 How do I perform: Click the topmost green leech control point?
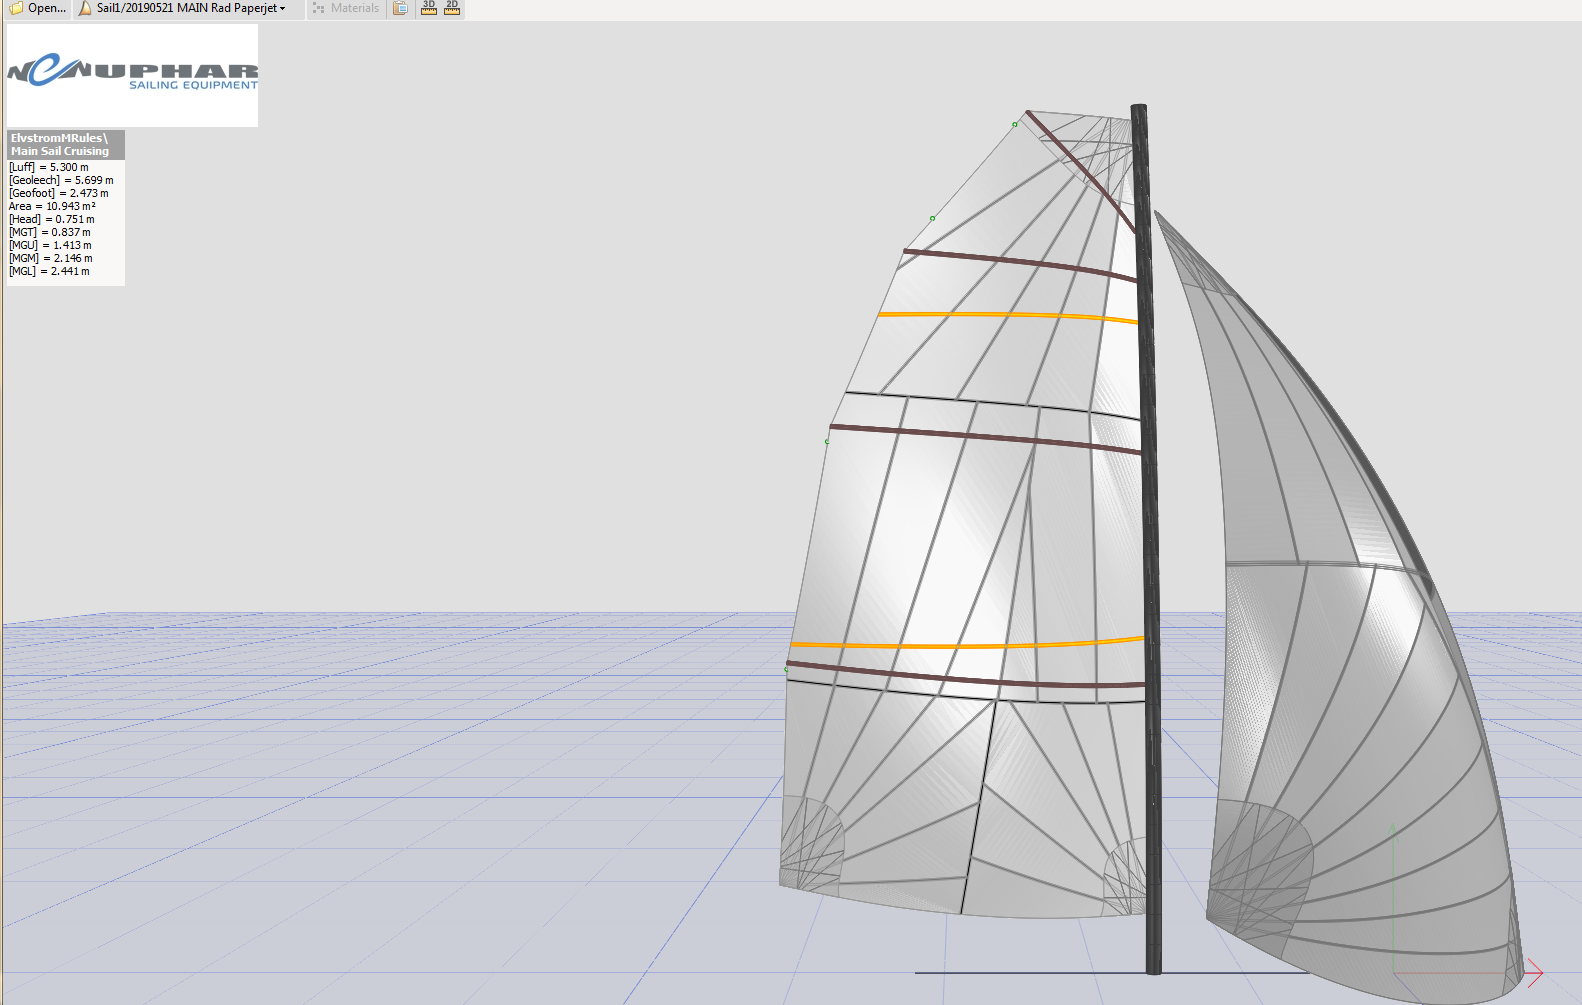(1015, 124)
